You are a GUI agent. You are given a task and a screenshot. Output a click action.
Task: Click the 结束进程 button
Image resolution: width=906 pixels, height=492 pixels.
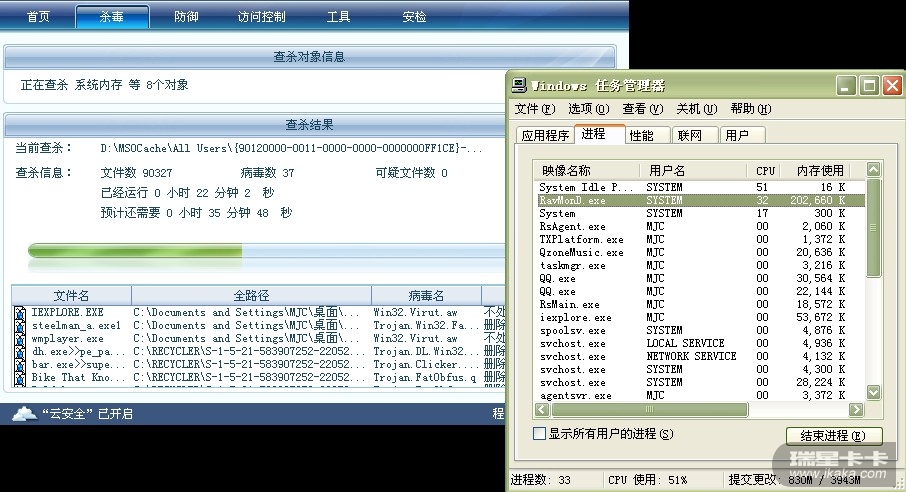pos(833,435)
